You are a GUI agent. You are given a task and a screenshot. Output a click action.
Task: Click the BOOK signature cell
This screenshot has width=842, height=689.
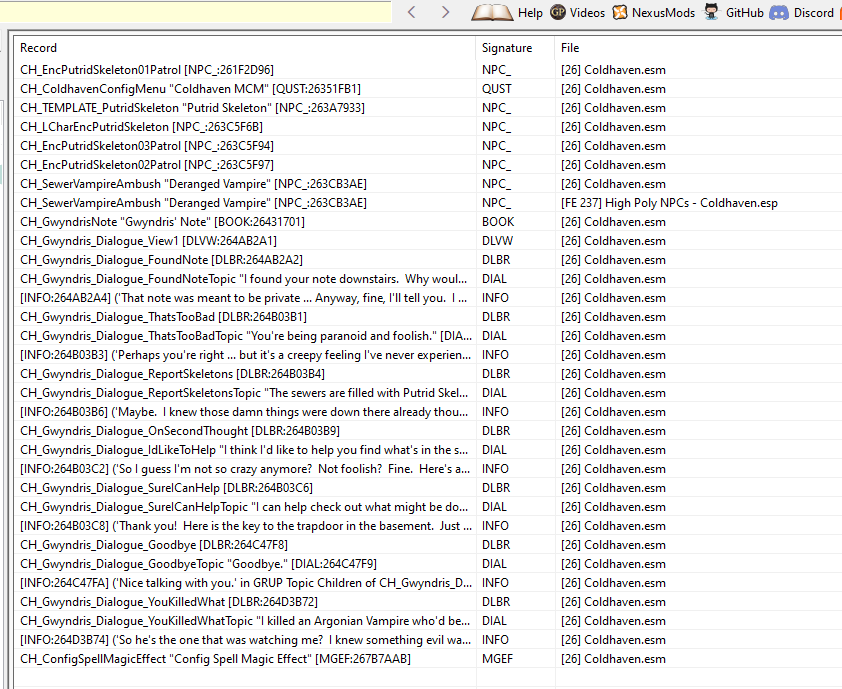coord(498,222)
